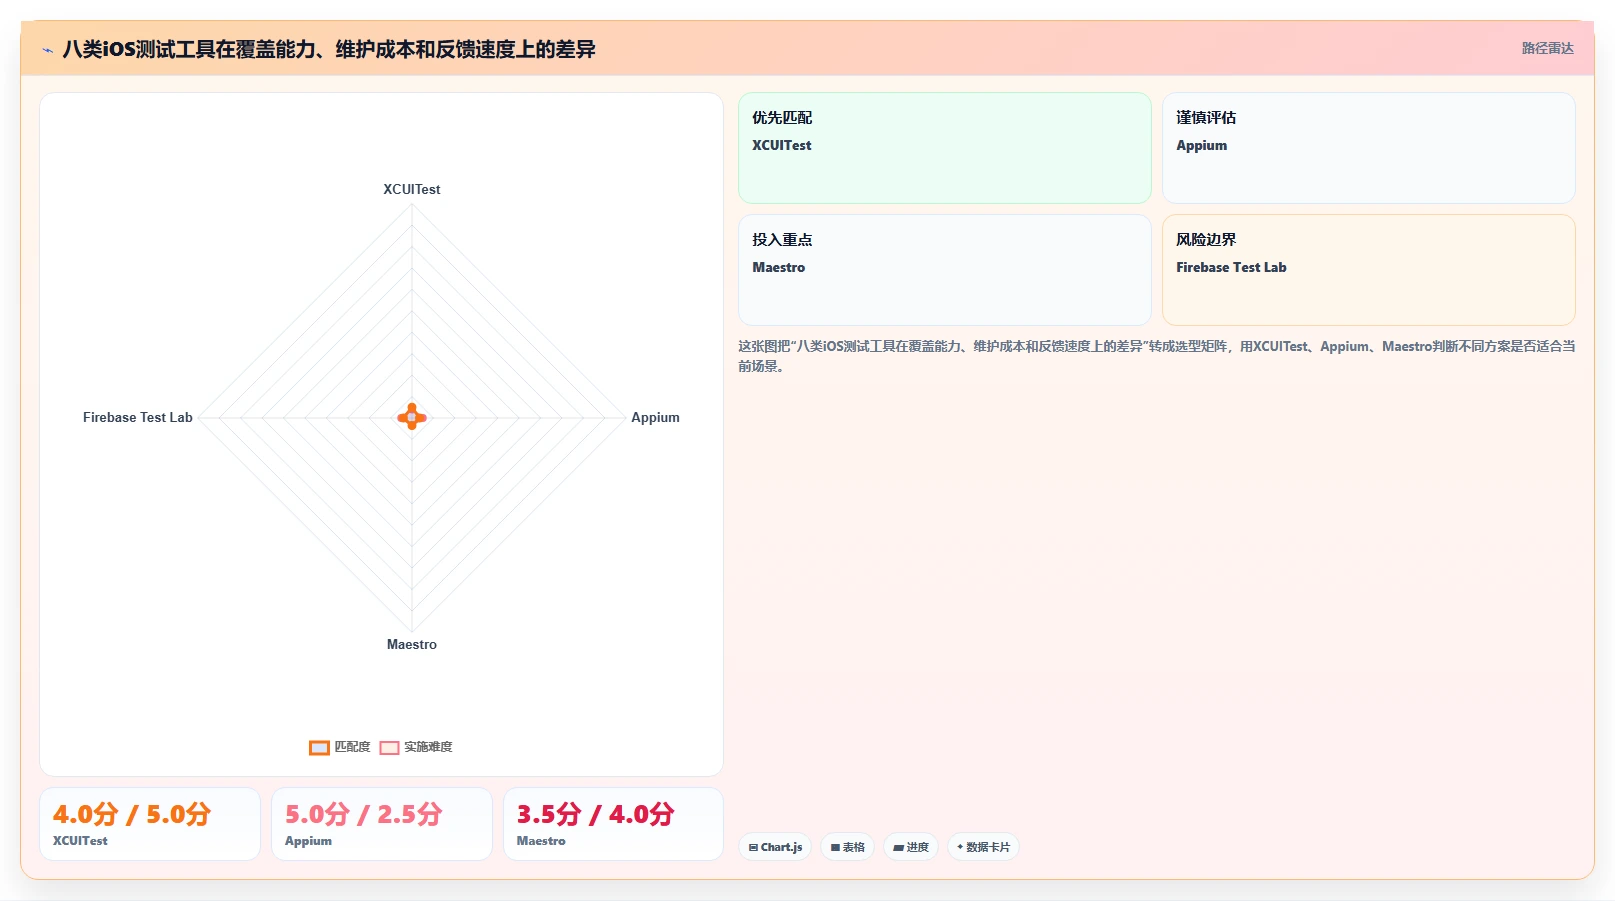Toggle the 匹配度 legend item
The image size is (1615, 901).
(x=340, y=747)
